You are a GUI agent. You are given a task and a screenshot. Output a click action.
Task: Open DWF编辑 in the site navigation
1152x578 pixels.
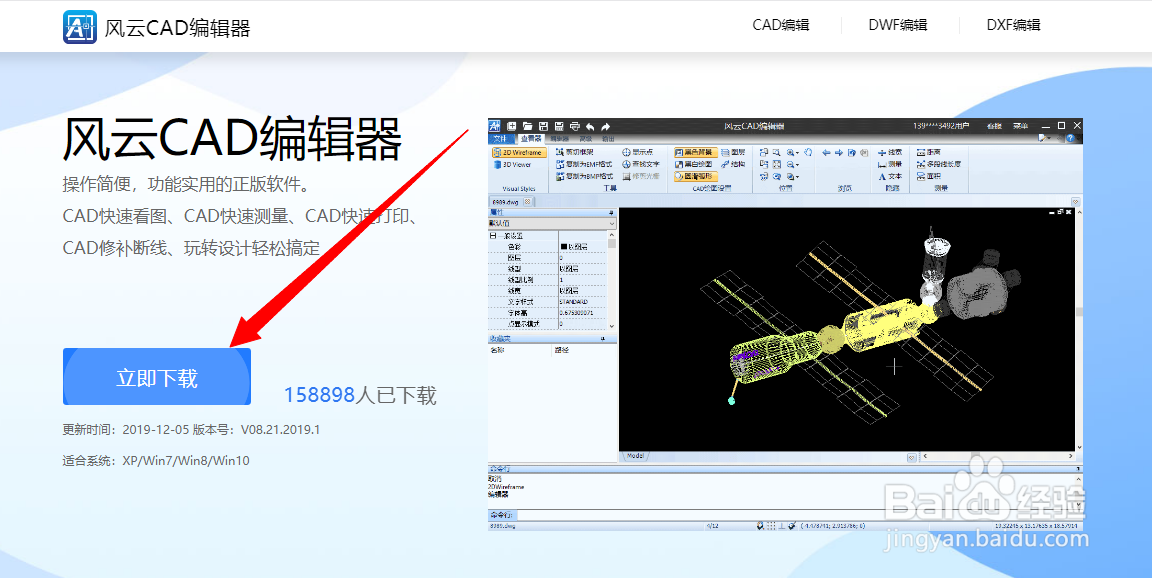point(898,25)
